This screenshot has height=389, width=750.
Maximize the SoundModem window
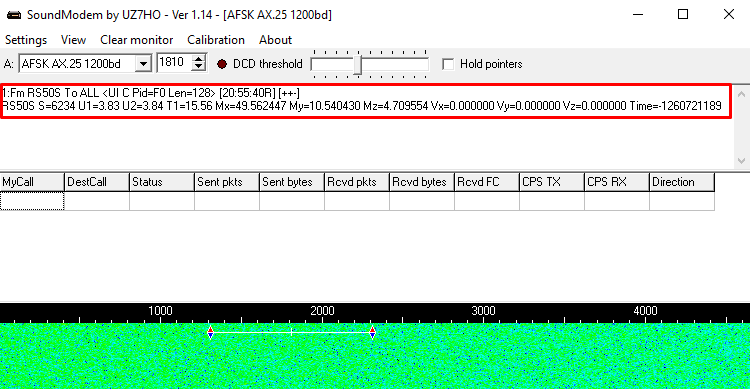pos(683,14)
